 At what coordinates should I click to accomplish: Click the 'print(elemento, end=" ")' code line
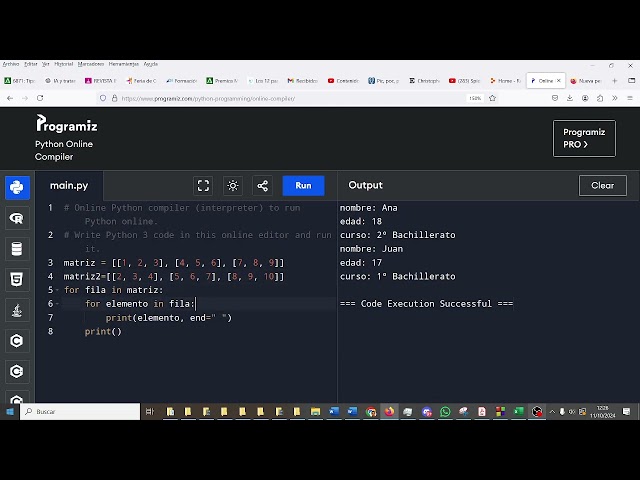click(169, 318)
